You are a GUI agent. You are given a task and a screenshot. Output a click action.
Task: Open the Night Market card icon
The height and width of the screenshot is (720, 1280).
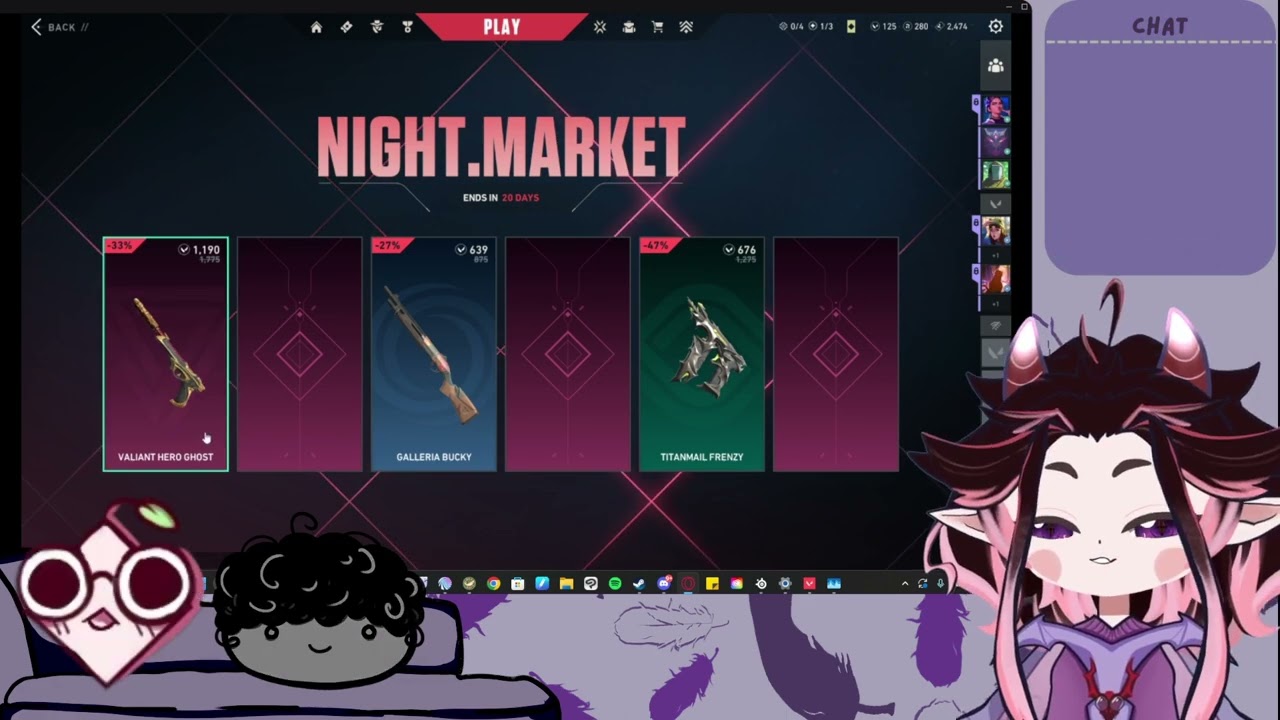point(851,27)
